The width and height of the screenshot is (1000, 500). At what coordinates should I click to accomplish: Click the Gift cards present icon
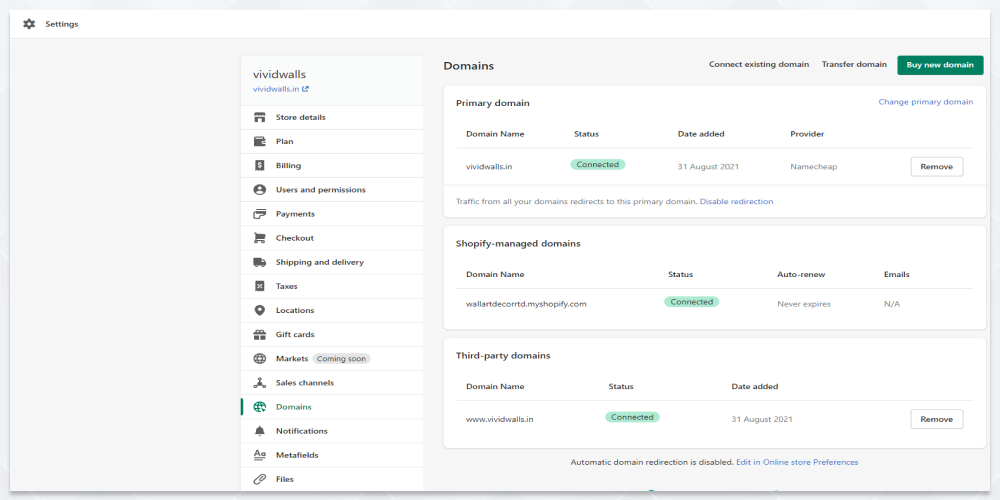(x=260, y=334)
